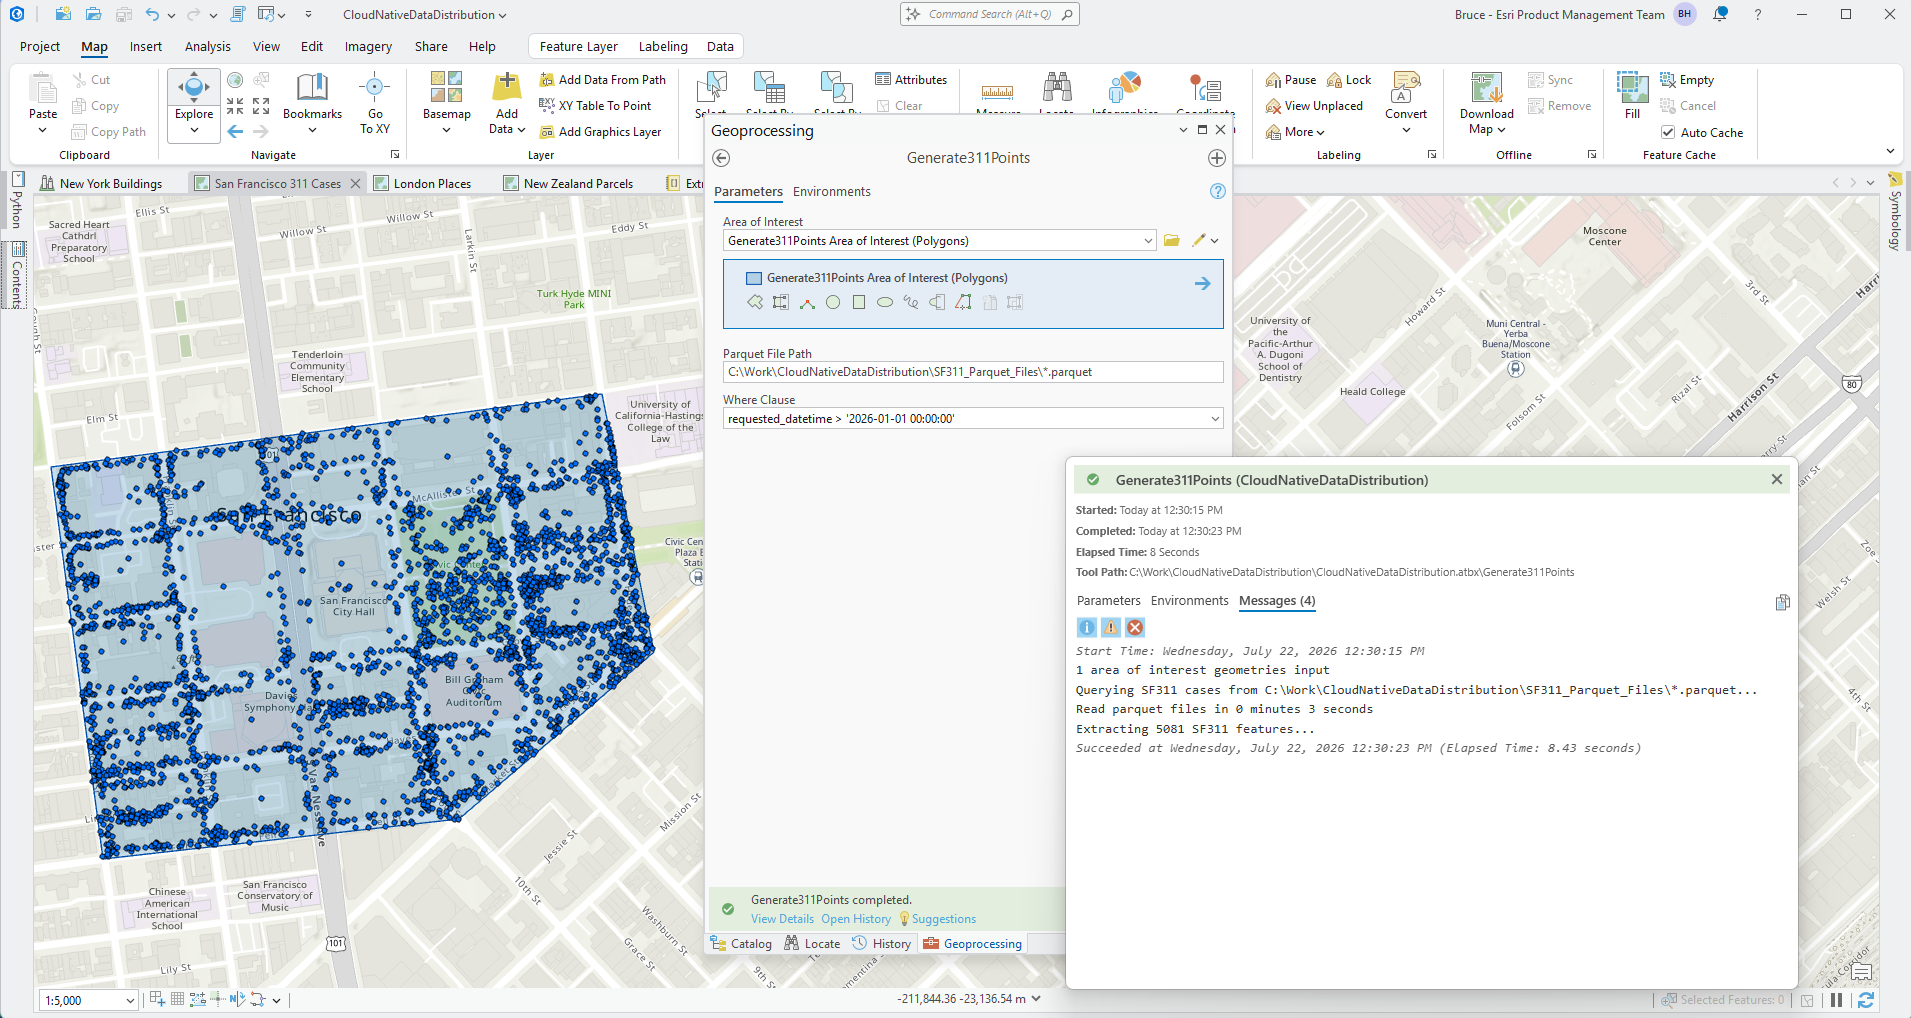Toggle the warning messages filter
The width and height of the screenshot is (1911, 1018).
[1111, 627]
